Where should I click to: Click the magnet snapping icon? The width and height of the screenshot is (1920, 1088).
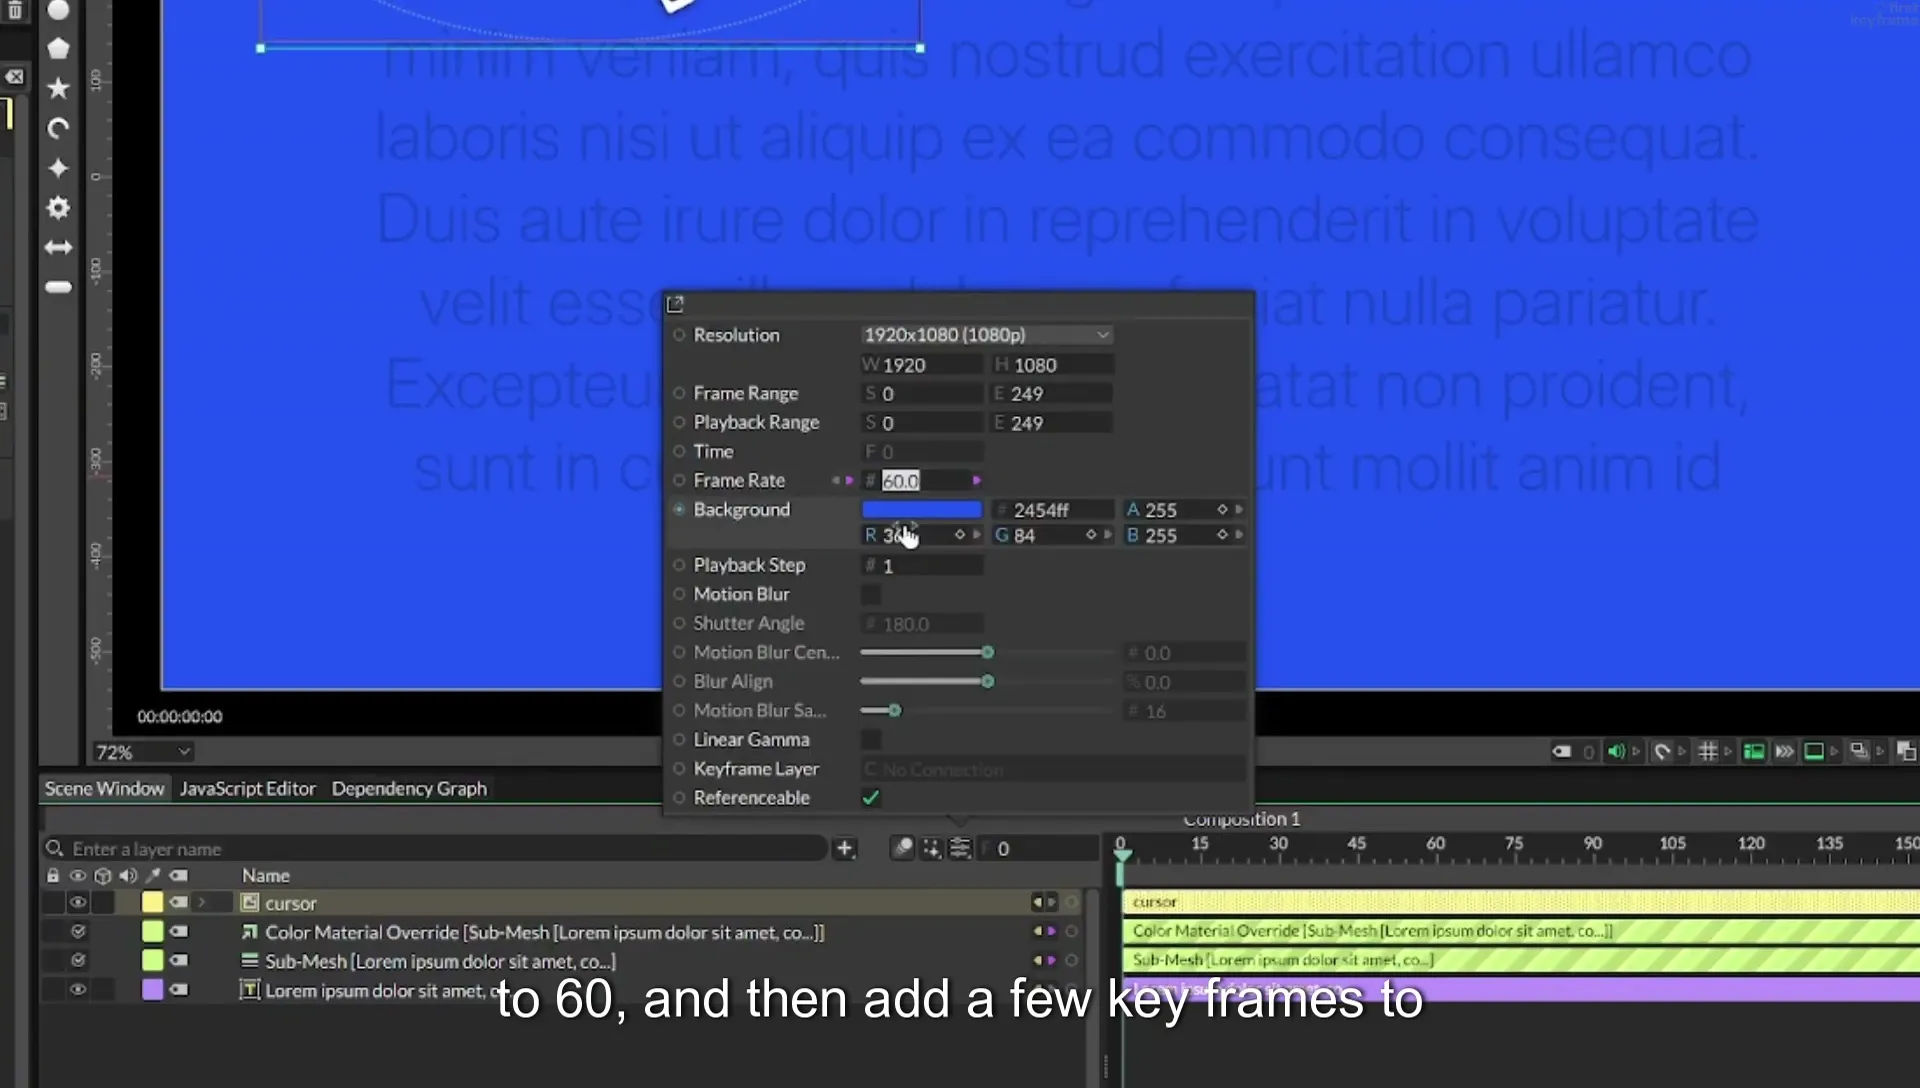[1661, 752]
